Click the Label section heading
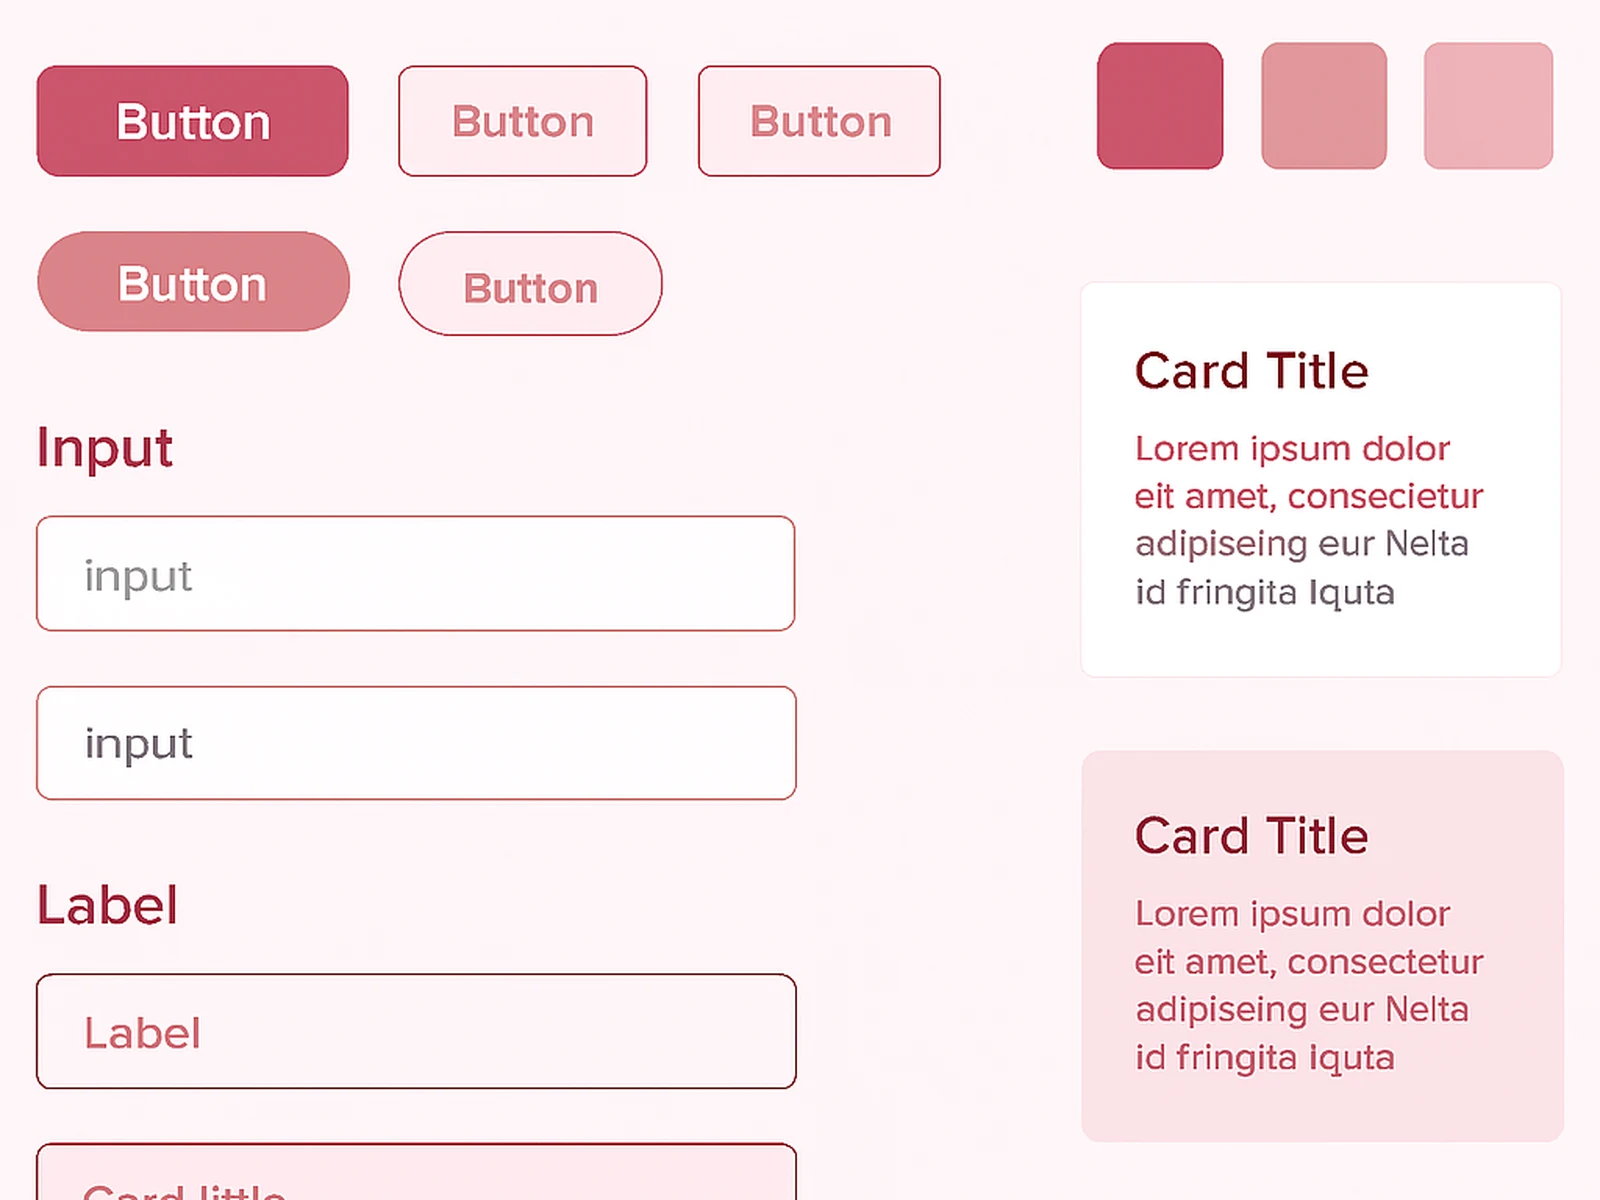 point(108,904)
